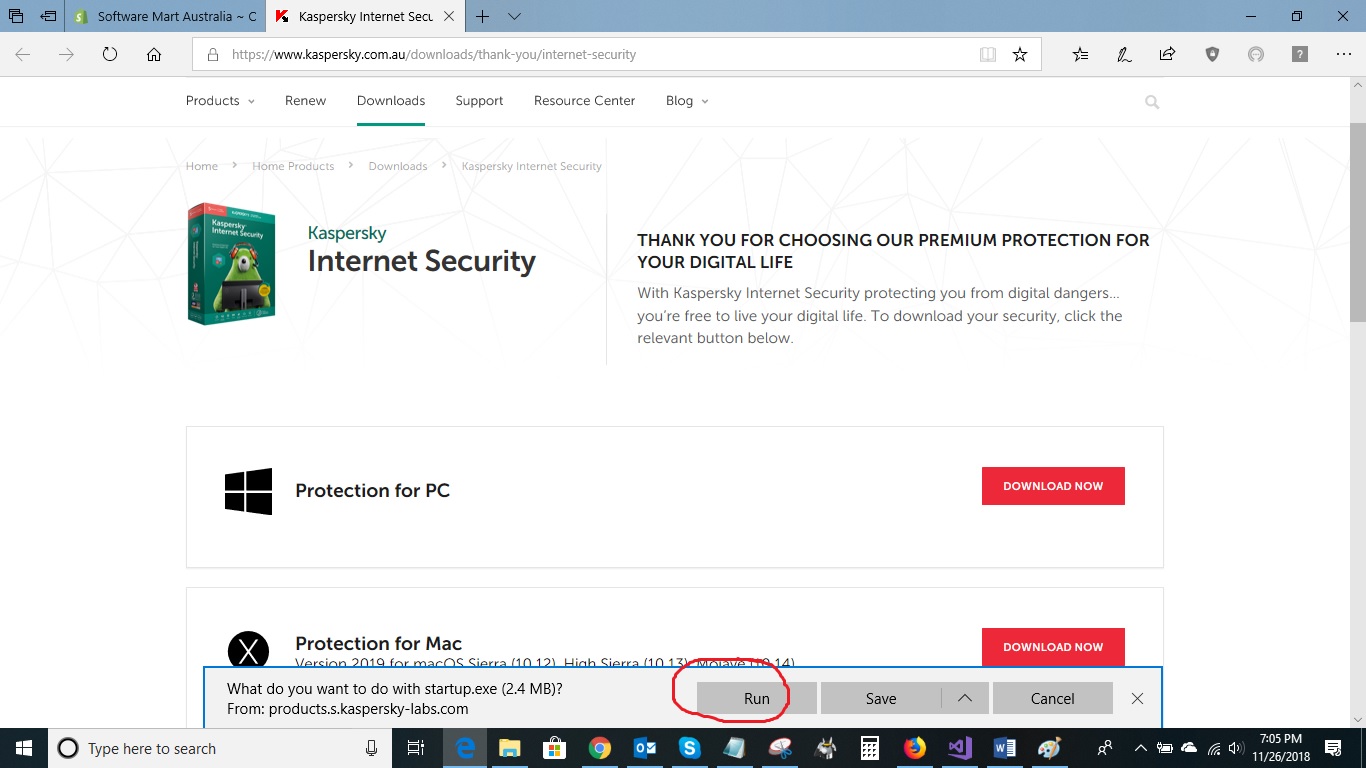
Task: Cancel the startup.exe download
Action: pyautogui.click(x=1053, y=698)
